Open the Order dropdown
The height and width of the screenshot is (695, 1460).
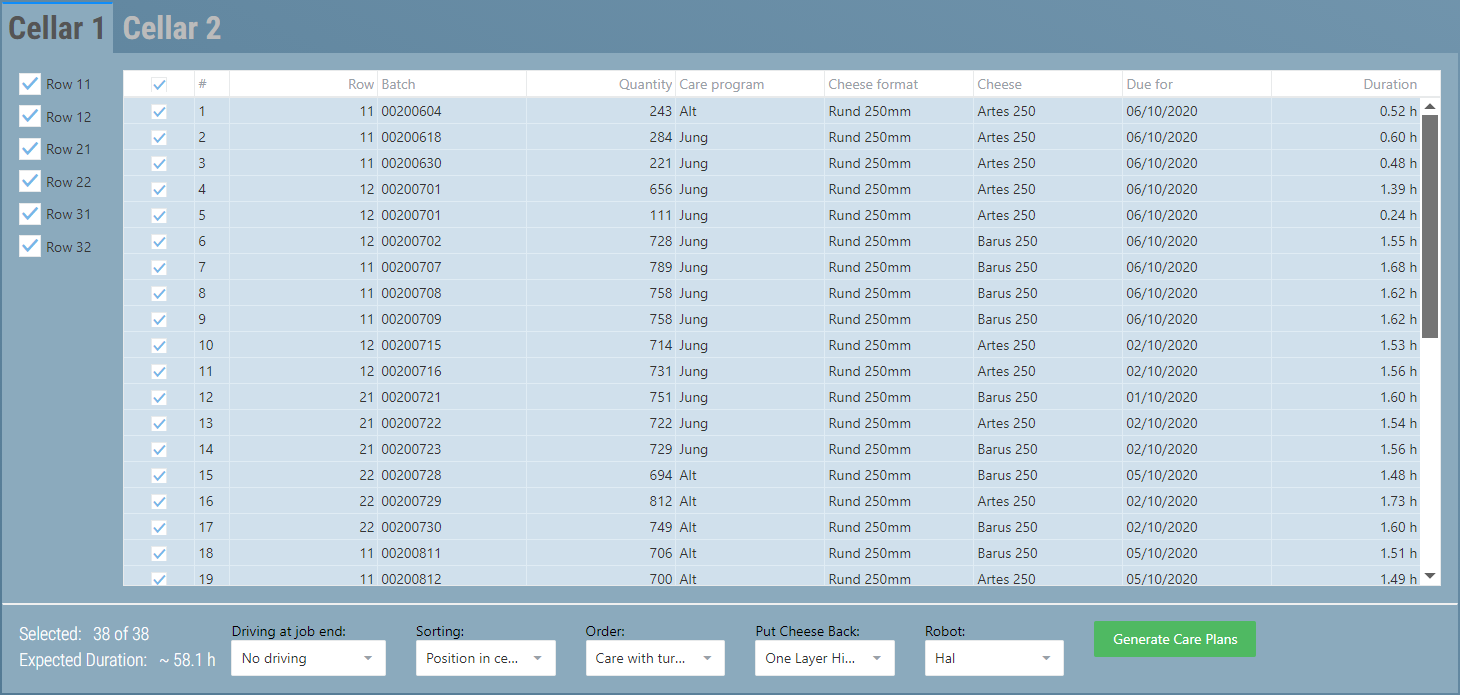point(654,658)
